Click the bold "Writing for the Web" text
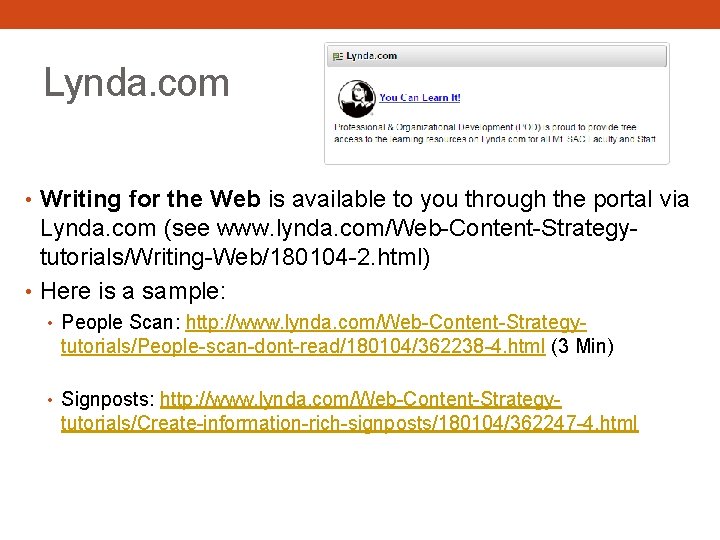This screenshot has width=720, height=540. pyautogui.click(x=151, y=199)
